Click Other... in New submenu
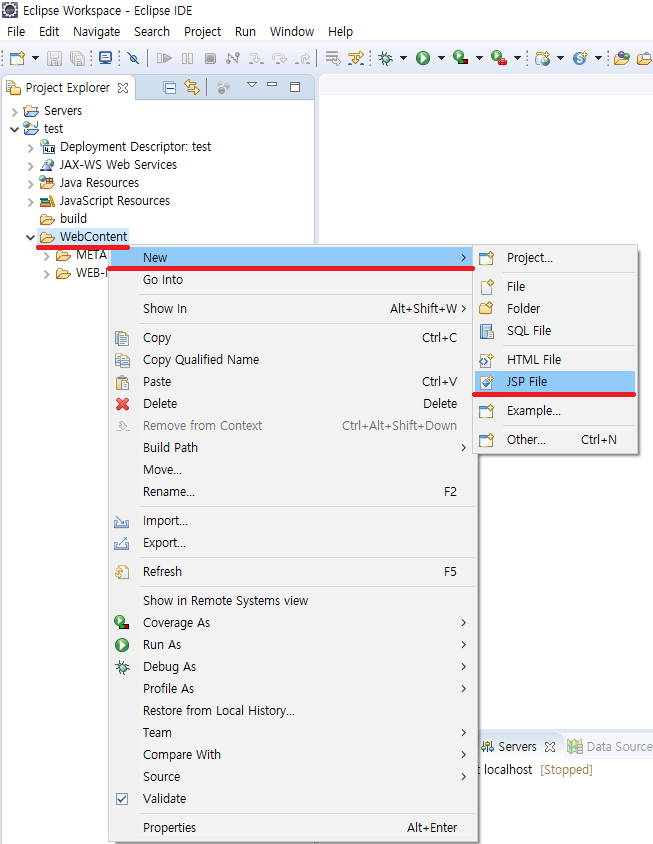Viewport: 653px width, 844px height. coord(555,440)
